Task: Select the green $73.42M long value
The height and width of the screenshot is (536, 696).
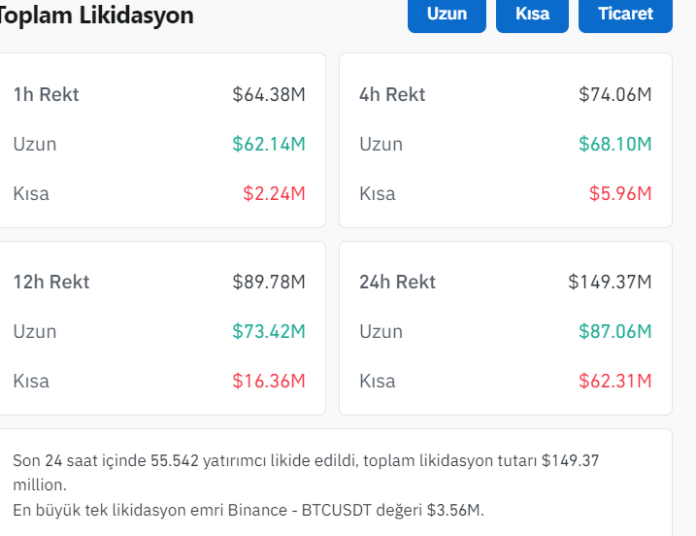Action: pos(269,331)
